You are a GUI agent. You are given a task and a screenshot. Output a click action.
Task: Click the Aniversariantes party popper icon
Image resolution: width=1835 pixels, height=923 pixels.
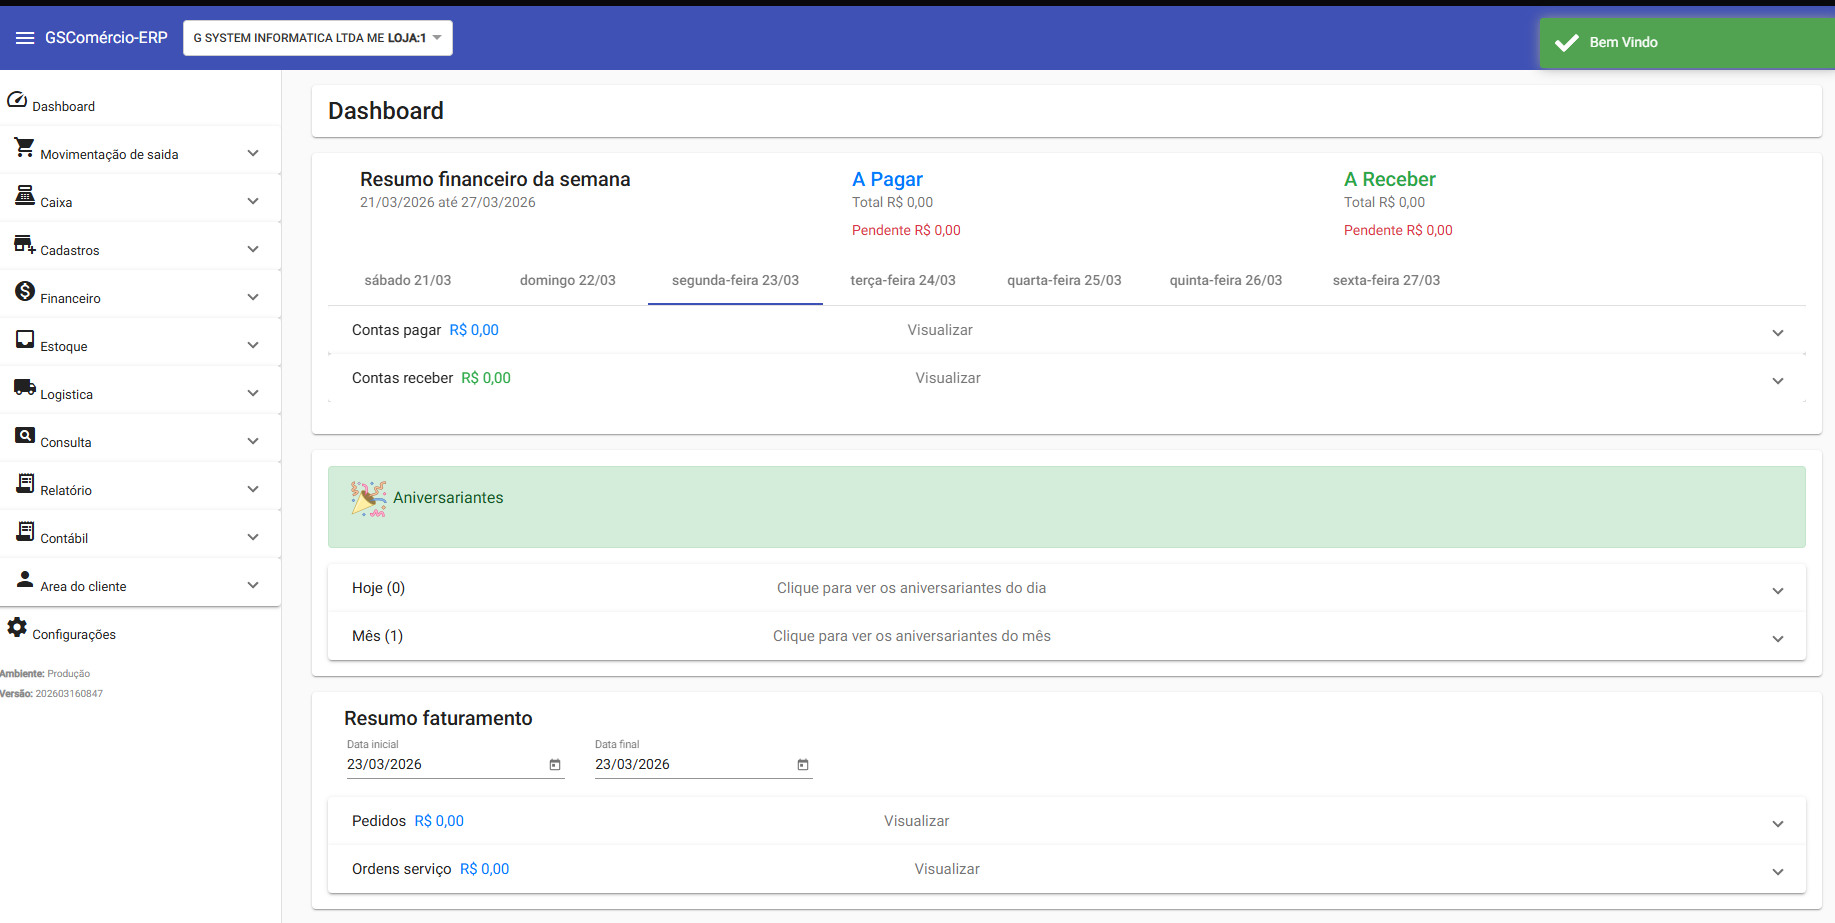[368, 498]
